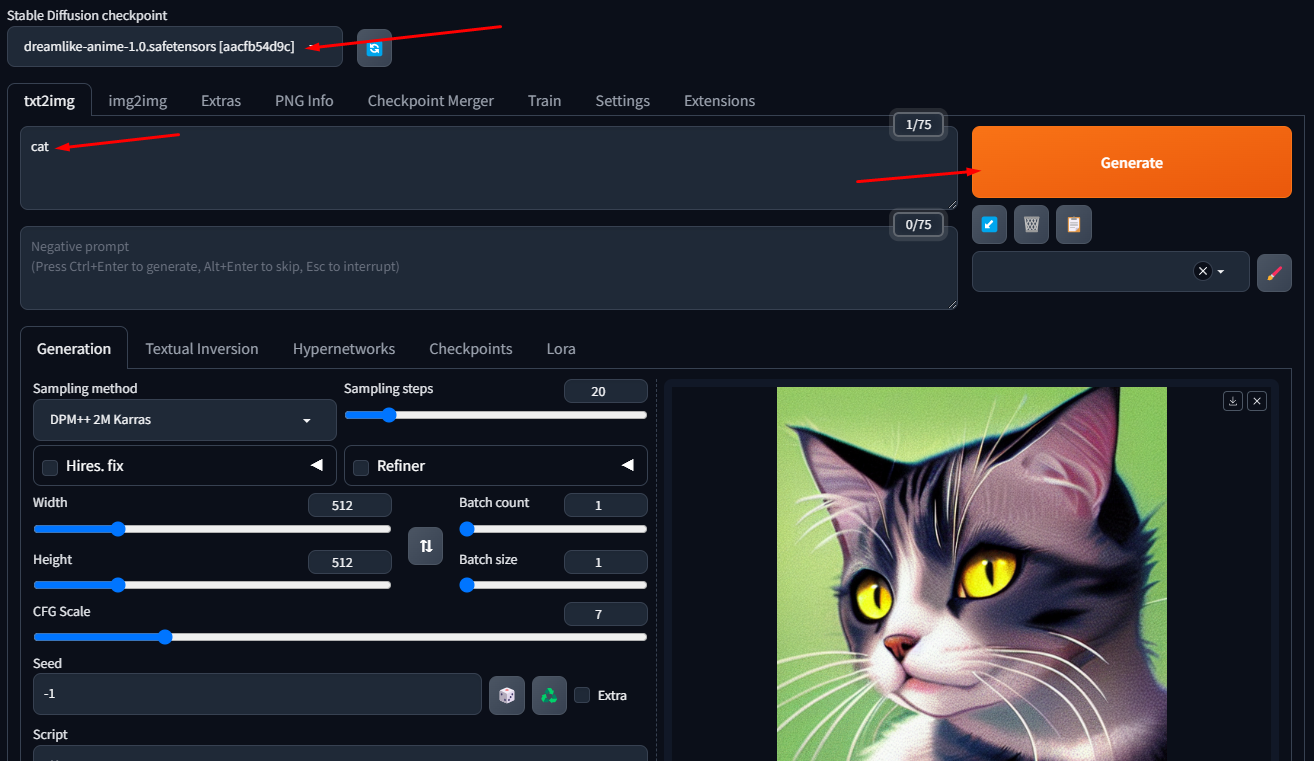This screenshot has width=1314, height=761.
Task: Expand the Hires. fix section triangle
Action: click(x=316, y=466)
